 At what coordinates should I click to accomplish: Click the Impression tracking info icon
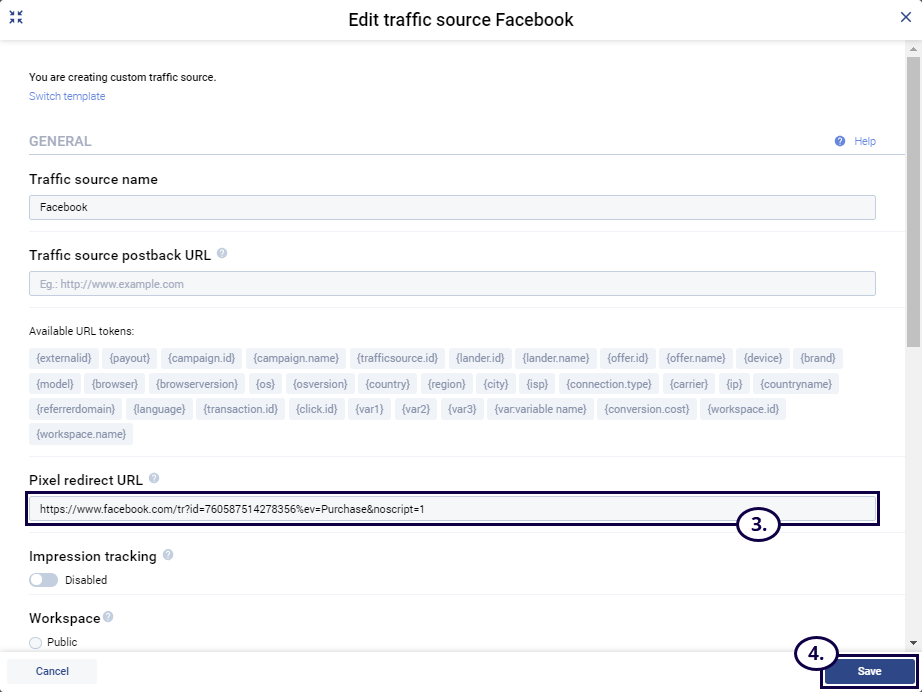(x=168, y=555)
